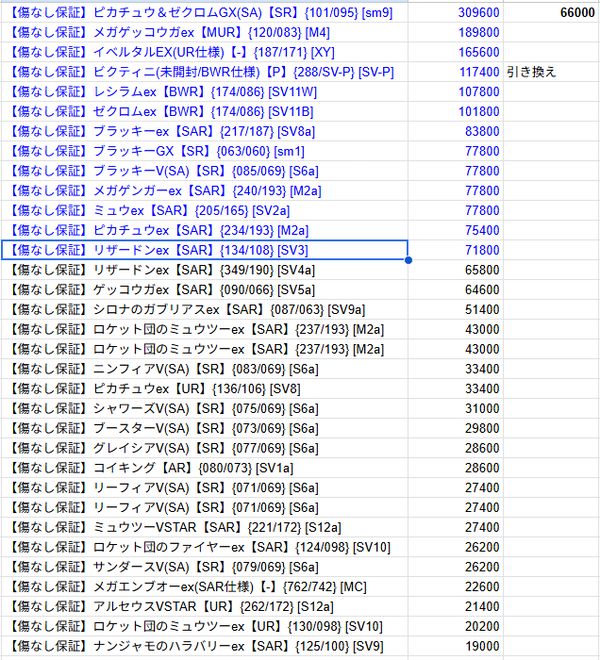600x660 pixels.
Task: Click the 引き換え note cell
Action: pos(552,72)
